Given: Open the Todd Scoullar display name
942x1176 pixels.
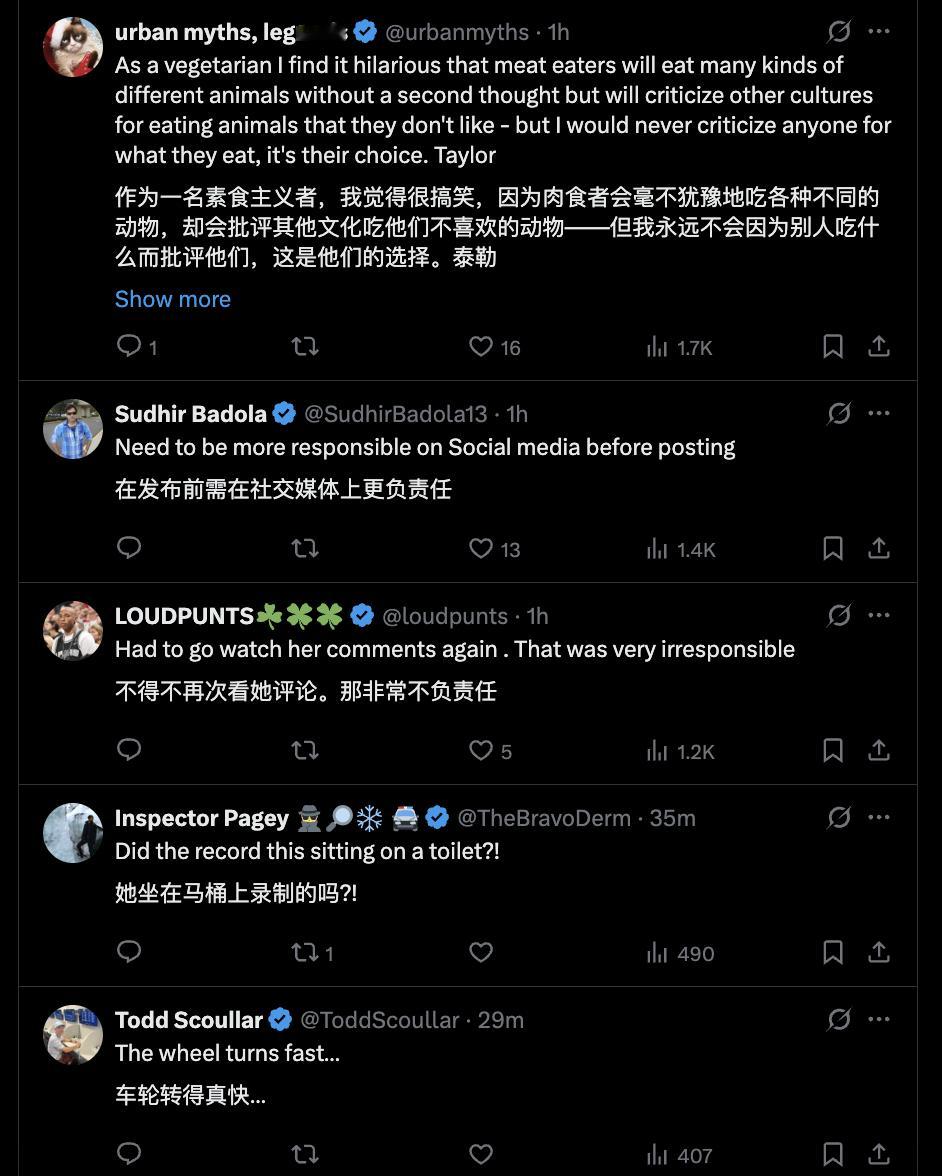Looking at the screenshot, I should 188,1020.
